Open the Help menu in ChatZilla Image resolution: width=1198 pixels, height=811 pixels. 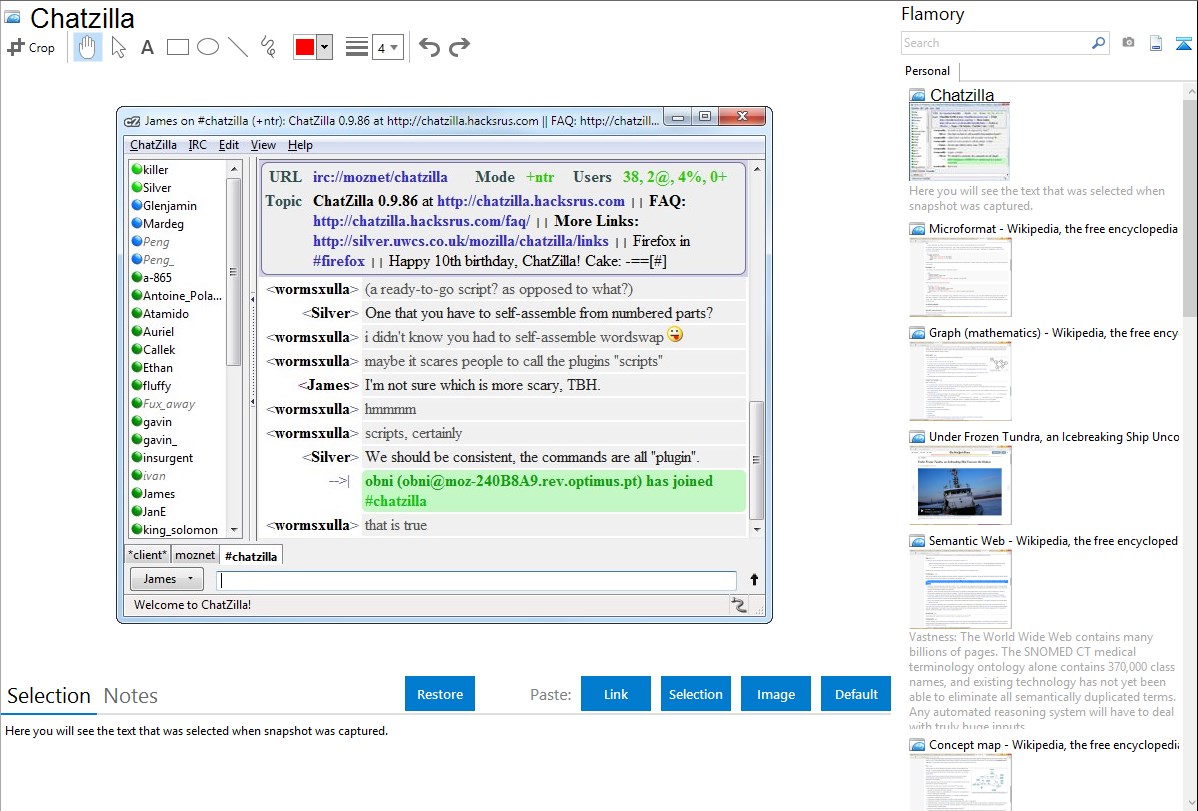click(300, 145)
